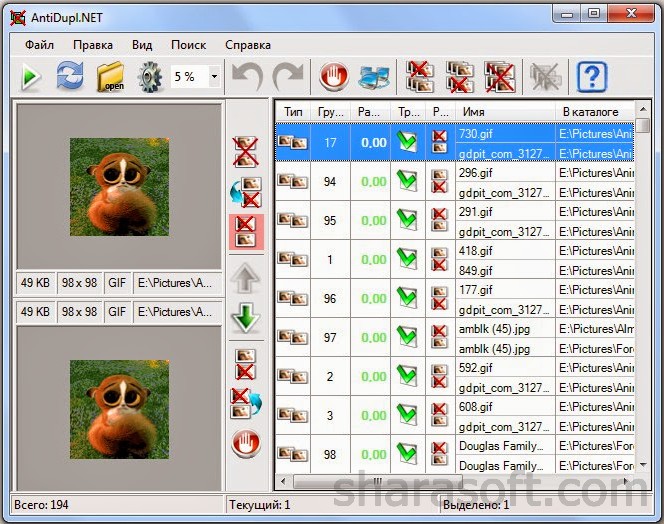Viewport: 664px width, 524px height.
Task: Click the grey up arrow for previous result
Action: click(x=245, y=277)
